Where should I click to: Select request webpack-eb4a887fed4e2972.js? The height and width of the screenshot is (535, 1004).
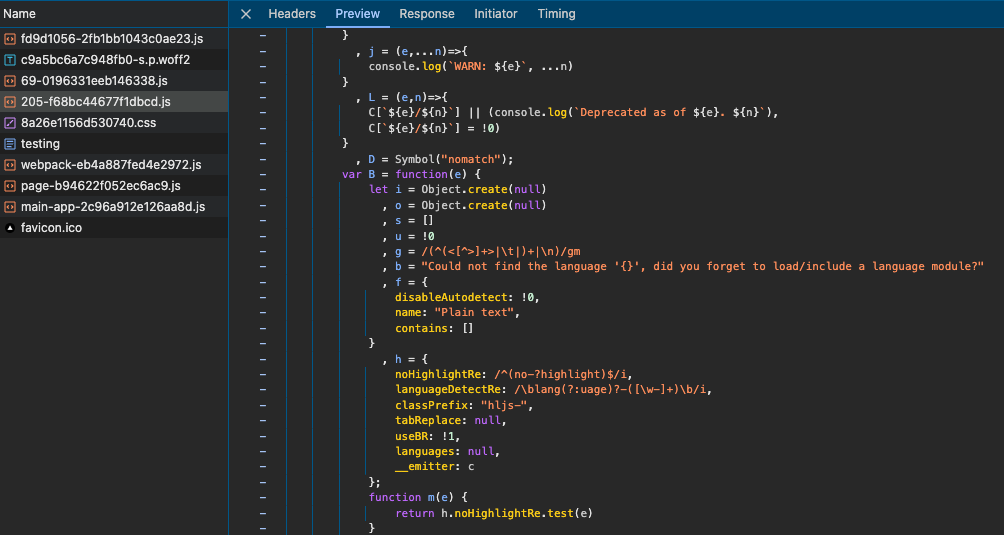pos(114,164)
